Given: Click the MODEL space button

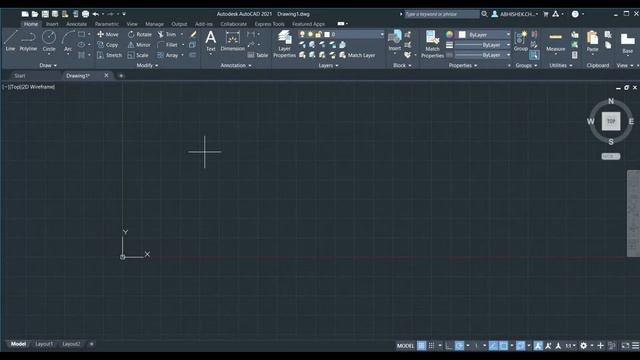Looking at the screenshot, I should (x=405, y=346).
